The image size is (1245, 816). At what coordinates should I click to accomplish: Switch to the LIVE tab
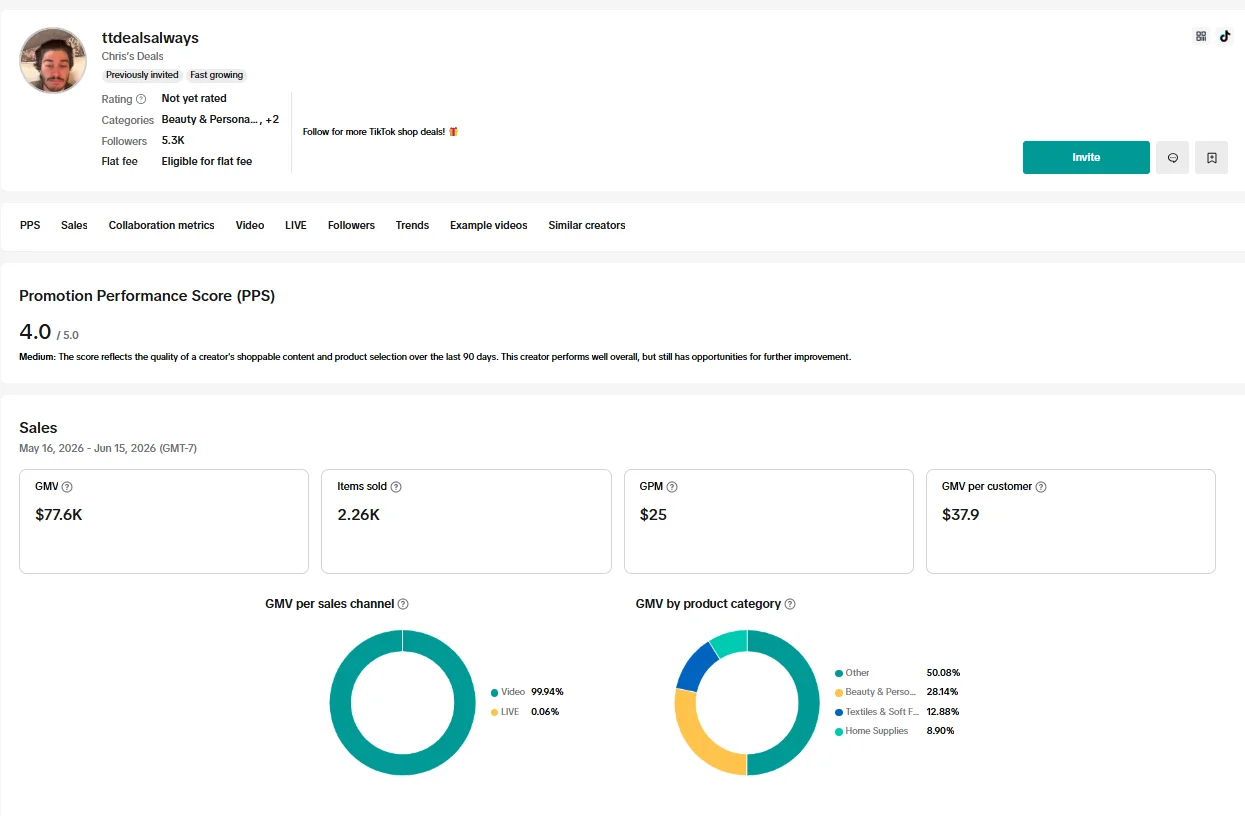pos(296,225)
